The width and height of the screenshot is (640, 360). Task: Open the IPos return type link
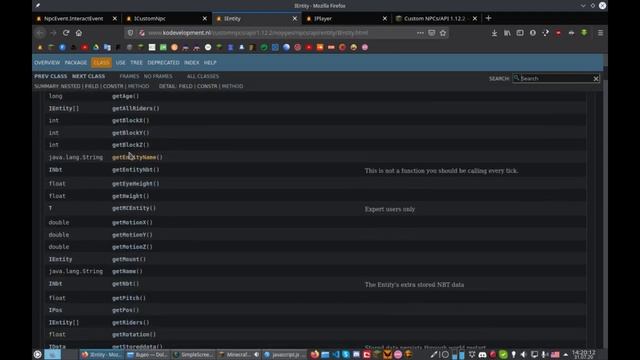(x=55, y=310)
